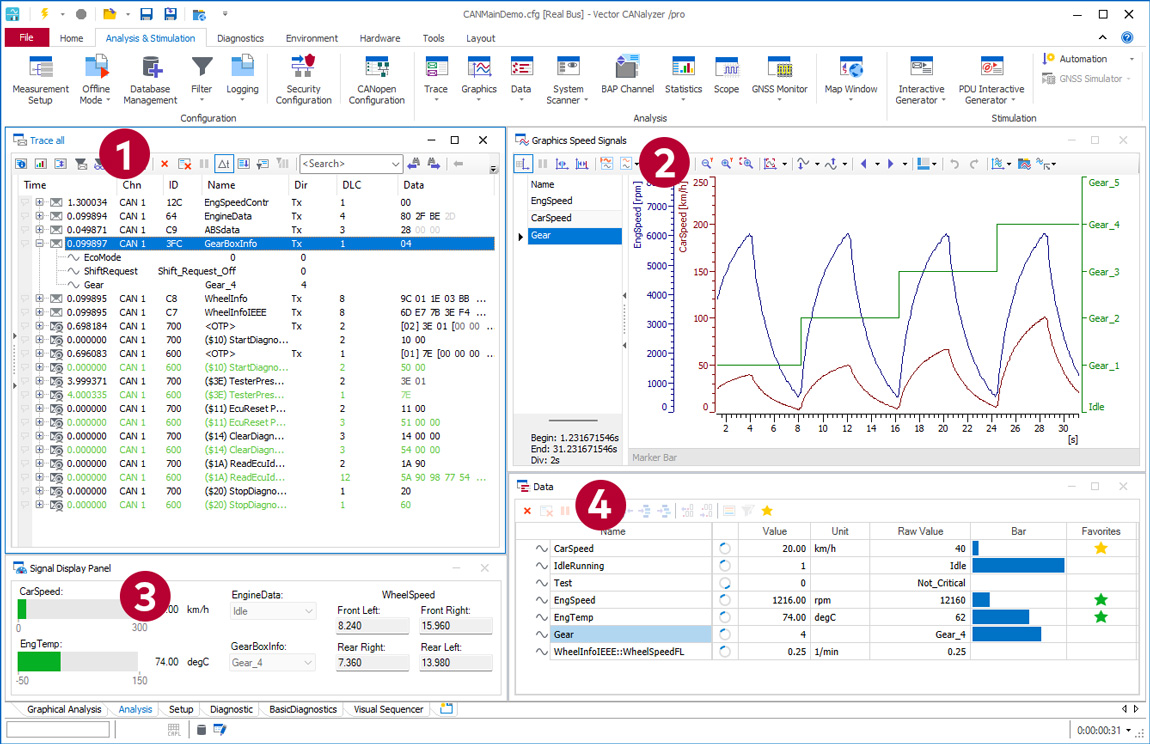Image resolution: width=1150 pixels, height=744 pixels.
Task: Toggle the pause button in Data toolbar
Action: click(x=565, y=511)
